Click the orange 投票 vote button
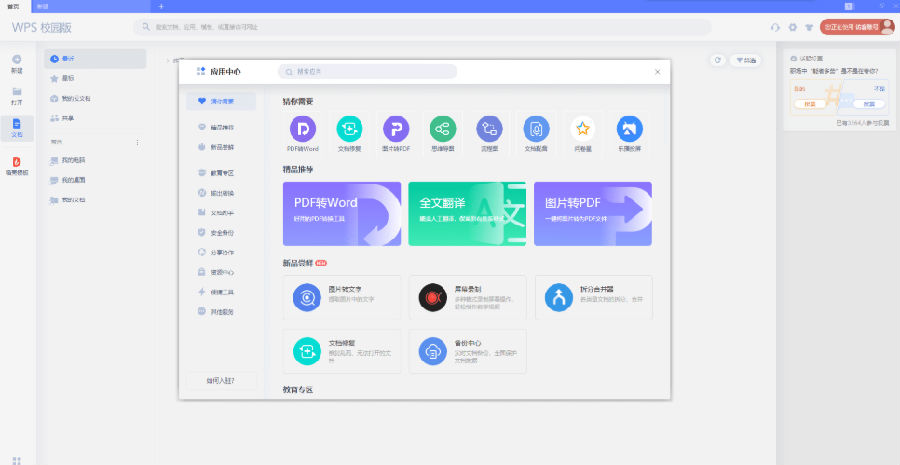Image resolution: width=900 pixels, height=465 pixels. [x=810, y=104]
